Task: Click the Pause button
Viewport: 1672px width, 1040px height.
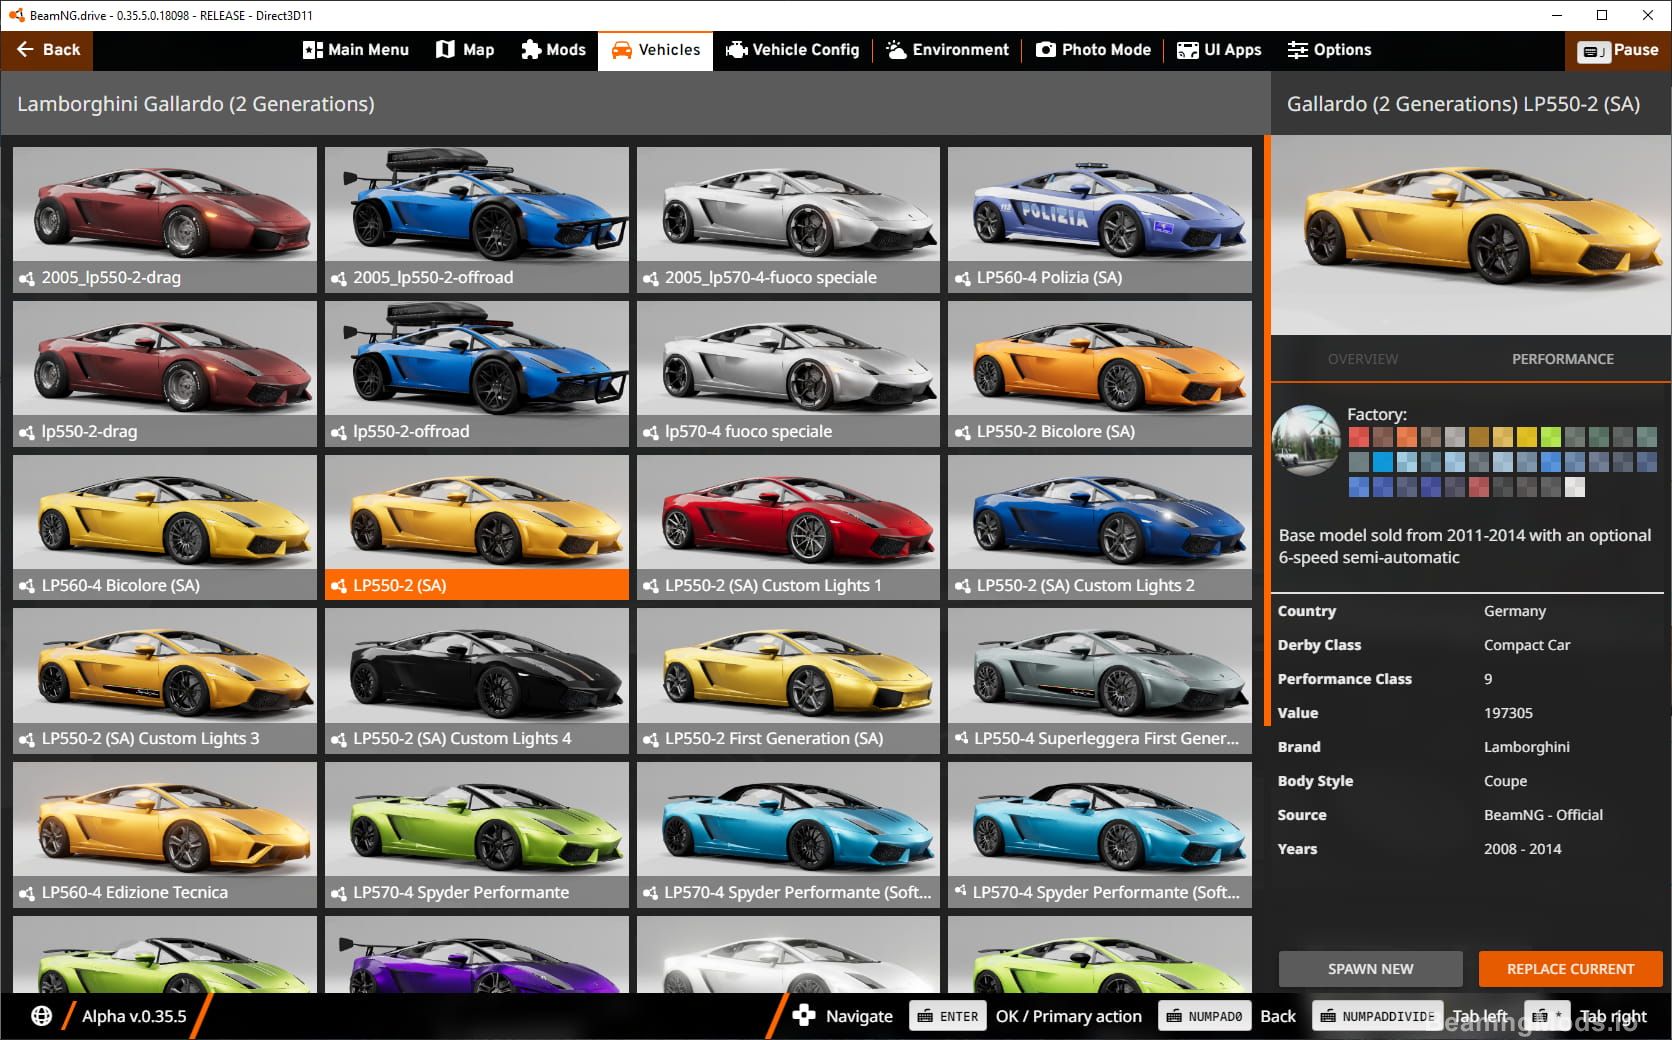Action: click(1617, 50)
